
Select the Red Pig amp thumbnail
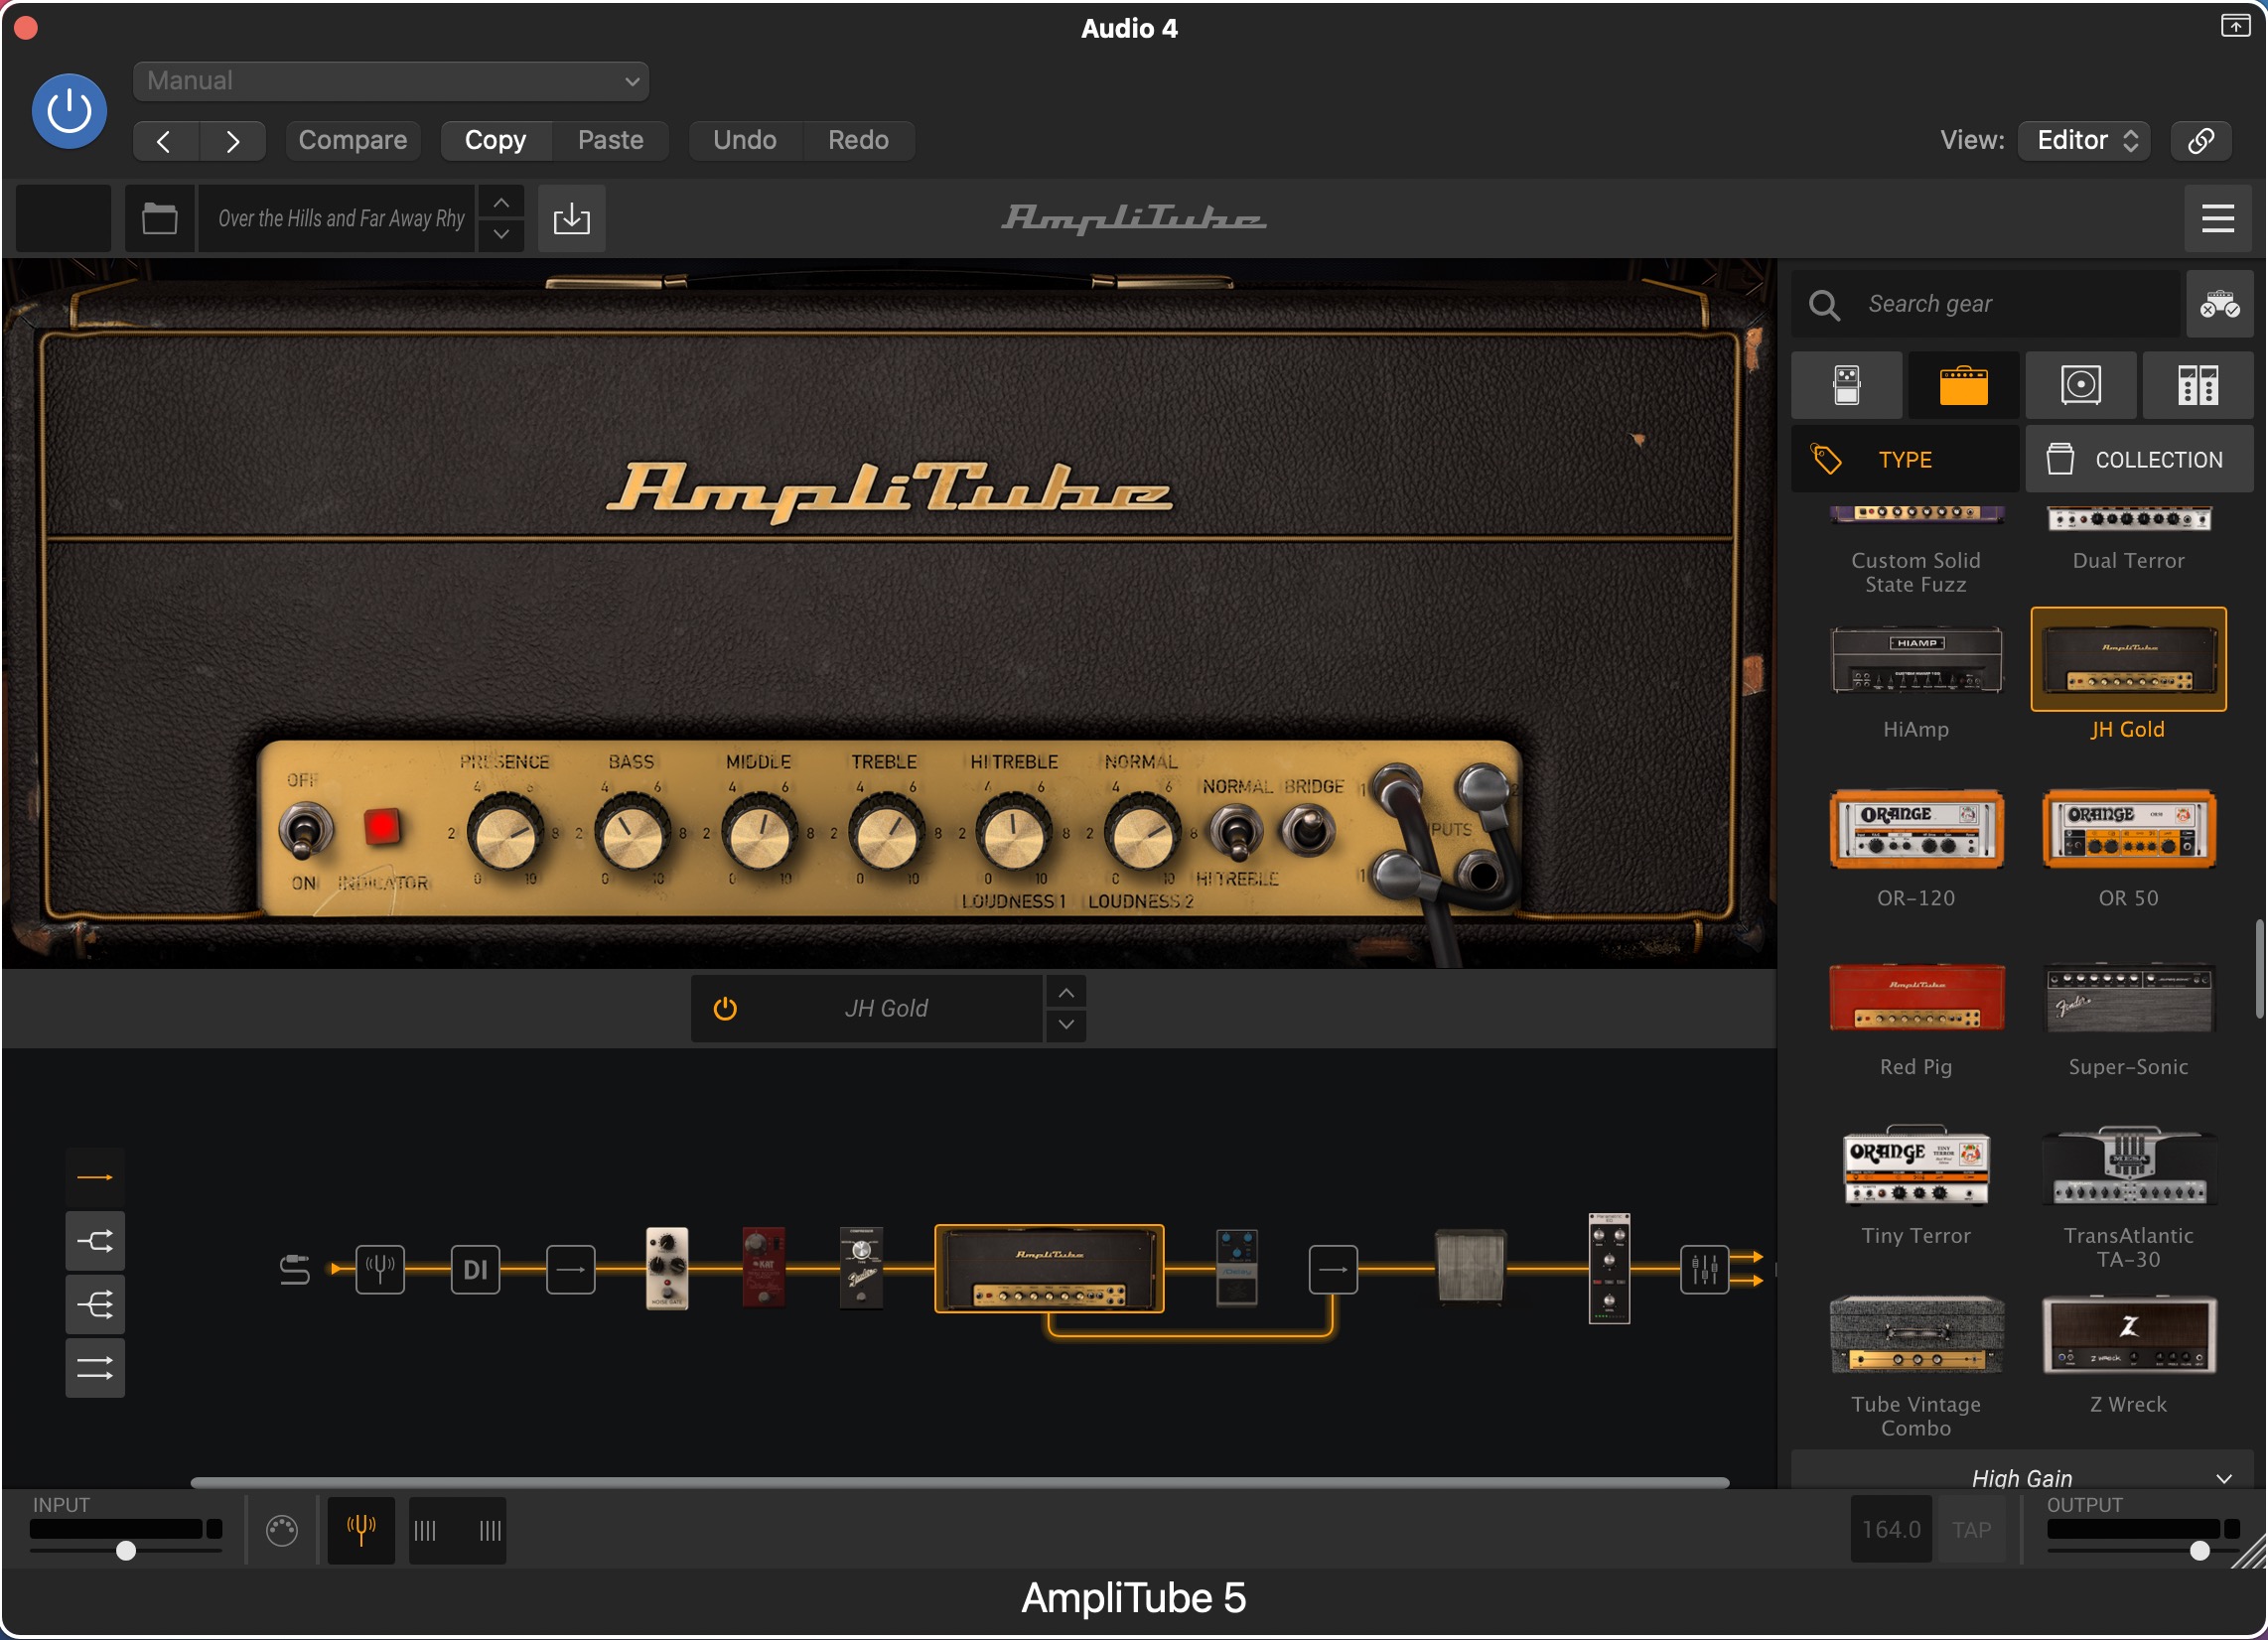click(1916, 997)
